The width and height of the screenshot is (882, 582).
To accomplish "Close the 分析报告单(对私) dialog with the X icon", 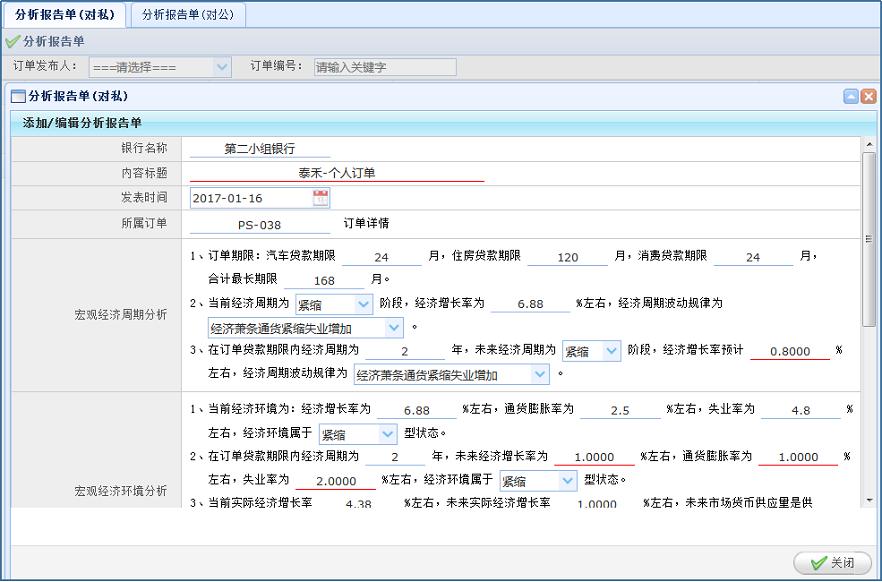I will point(868,97).
